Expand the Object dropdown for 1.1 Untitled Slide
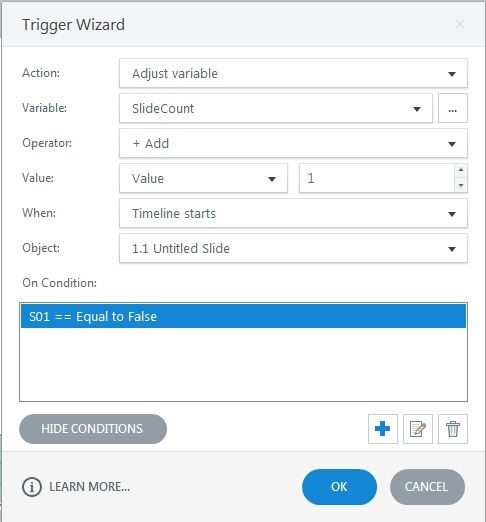Screen dimensions: 486x522 point(293,248)
